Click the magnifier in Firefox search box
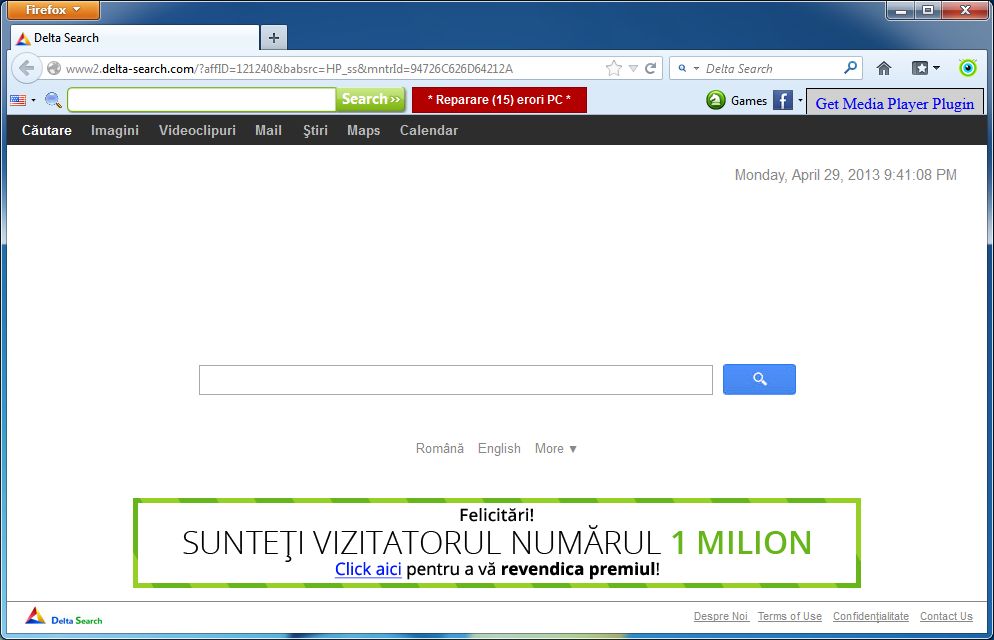Viewport: 994px width, 640px height. [851, 68]
